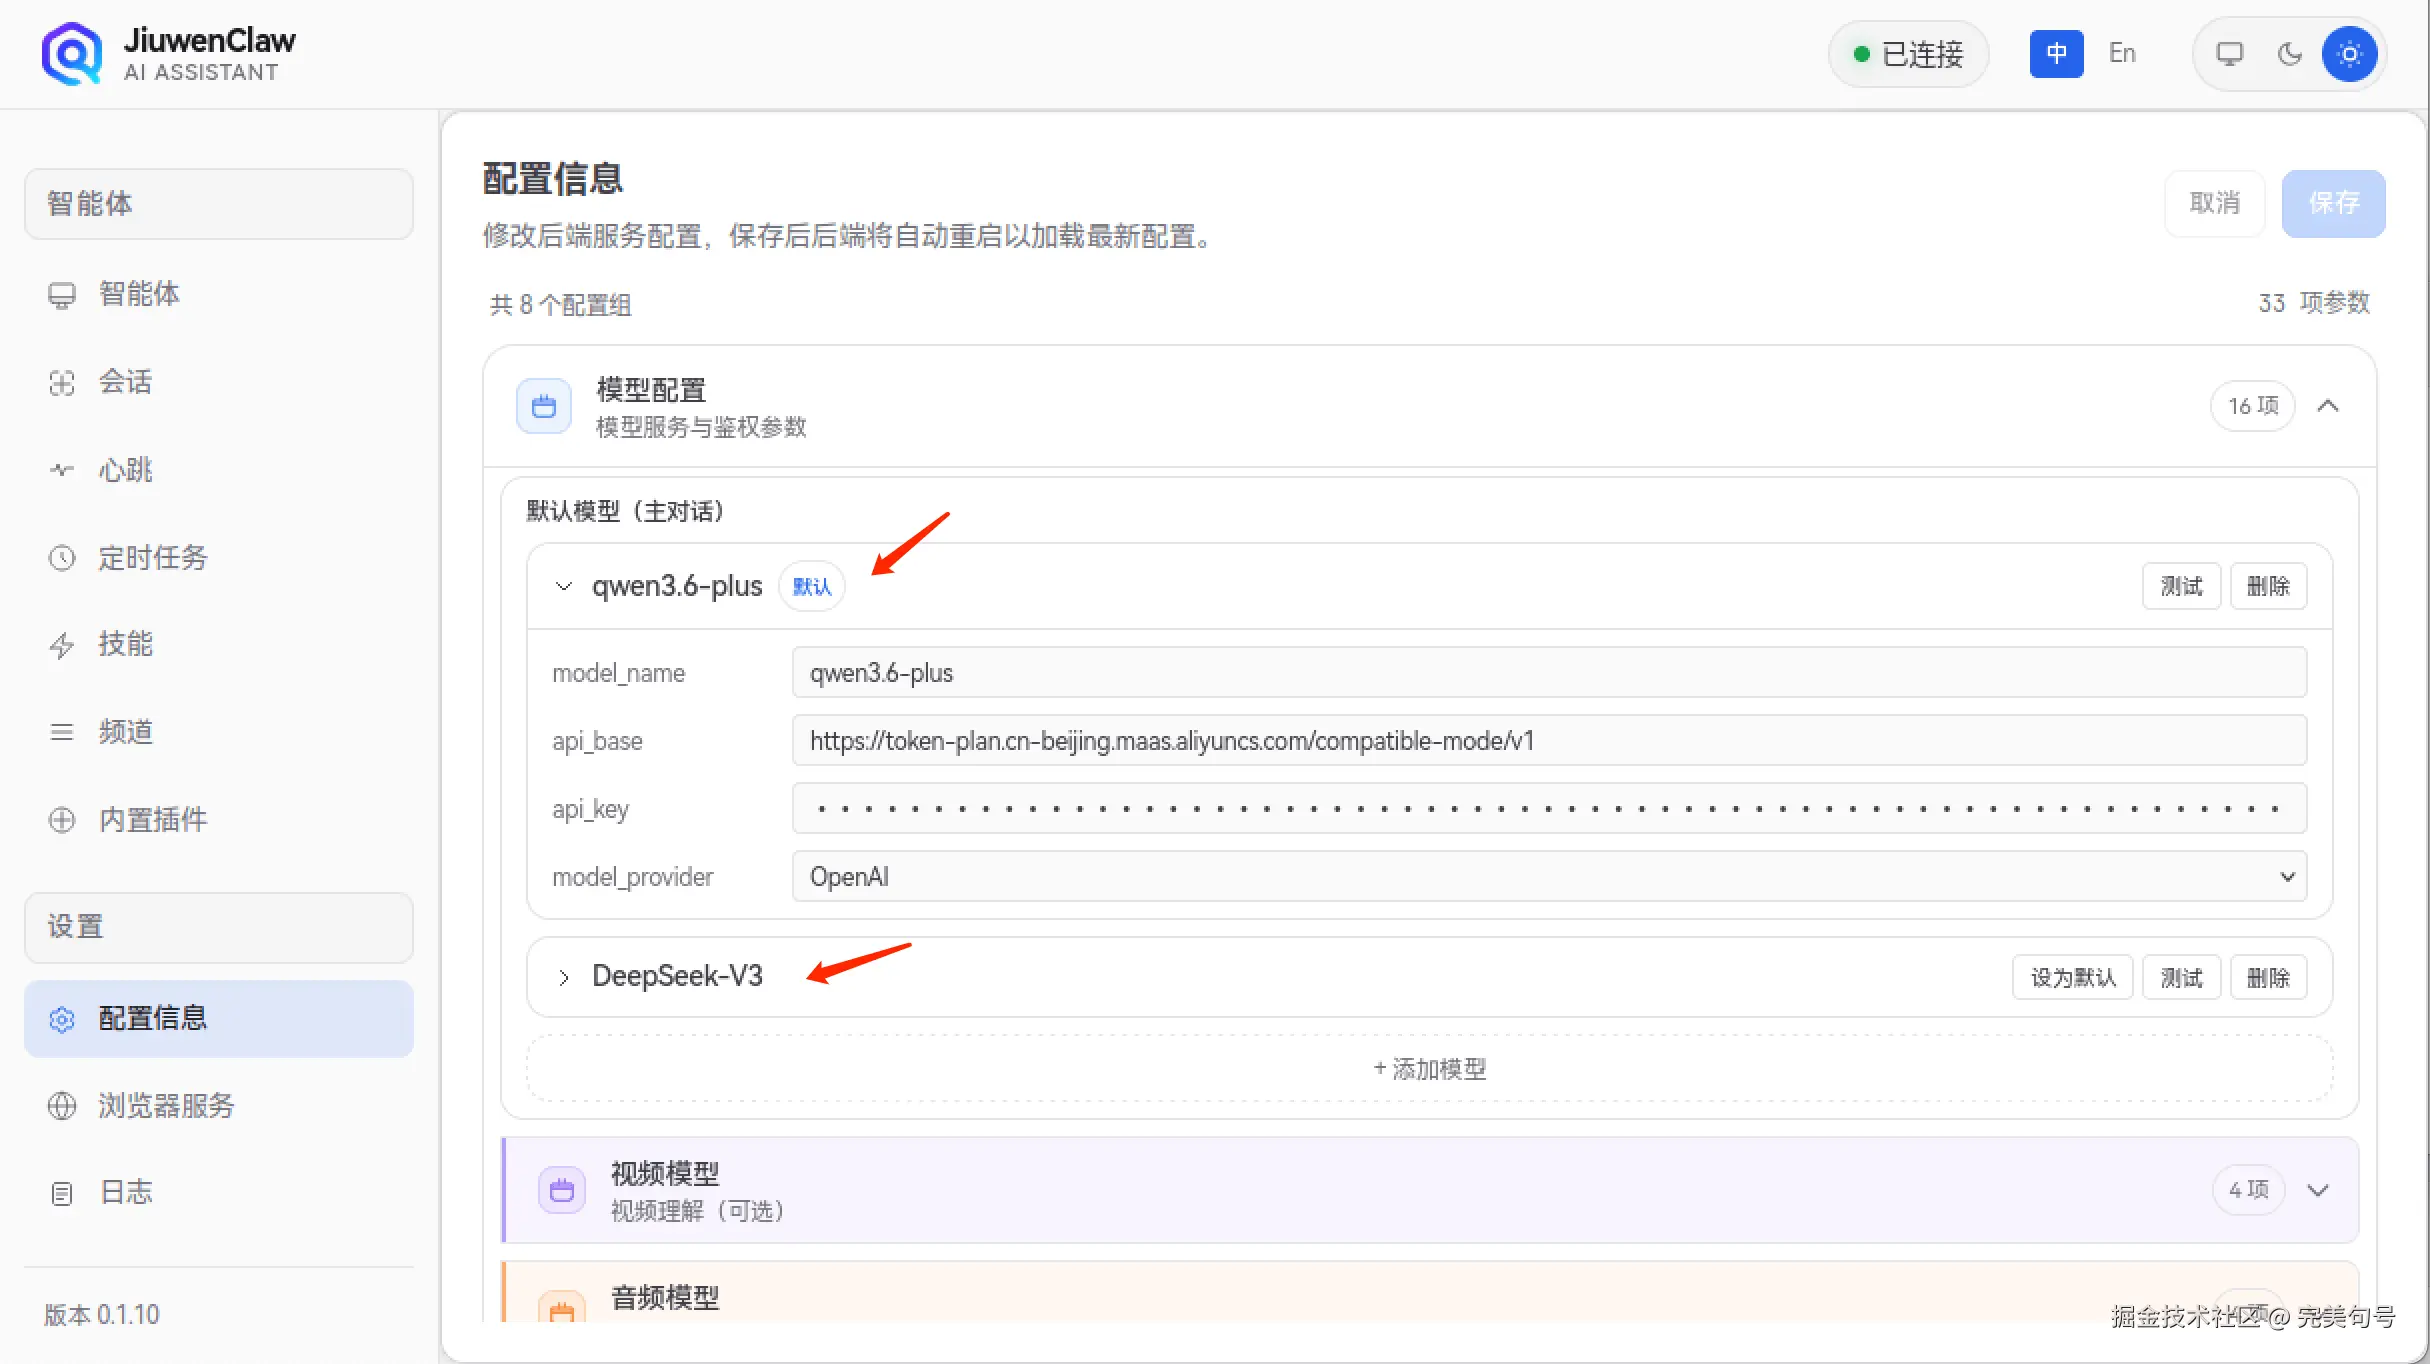Open 浏览器服务 in sidebar
This screenshot has height=1364, width=2430.
(218, 1106)
